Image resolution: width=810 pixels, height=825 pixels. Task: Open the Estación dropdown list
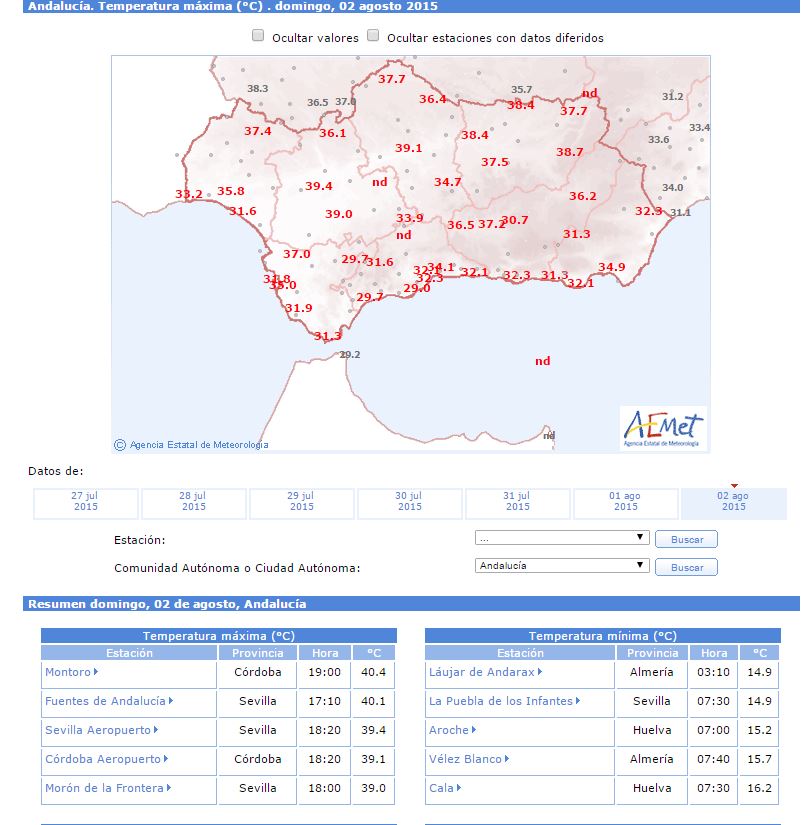pyautogui.click(x=562, y=538)
